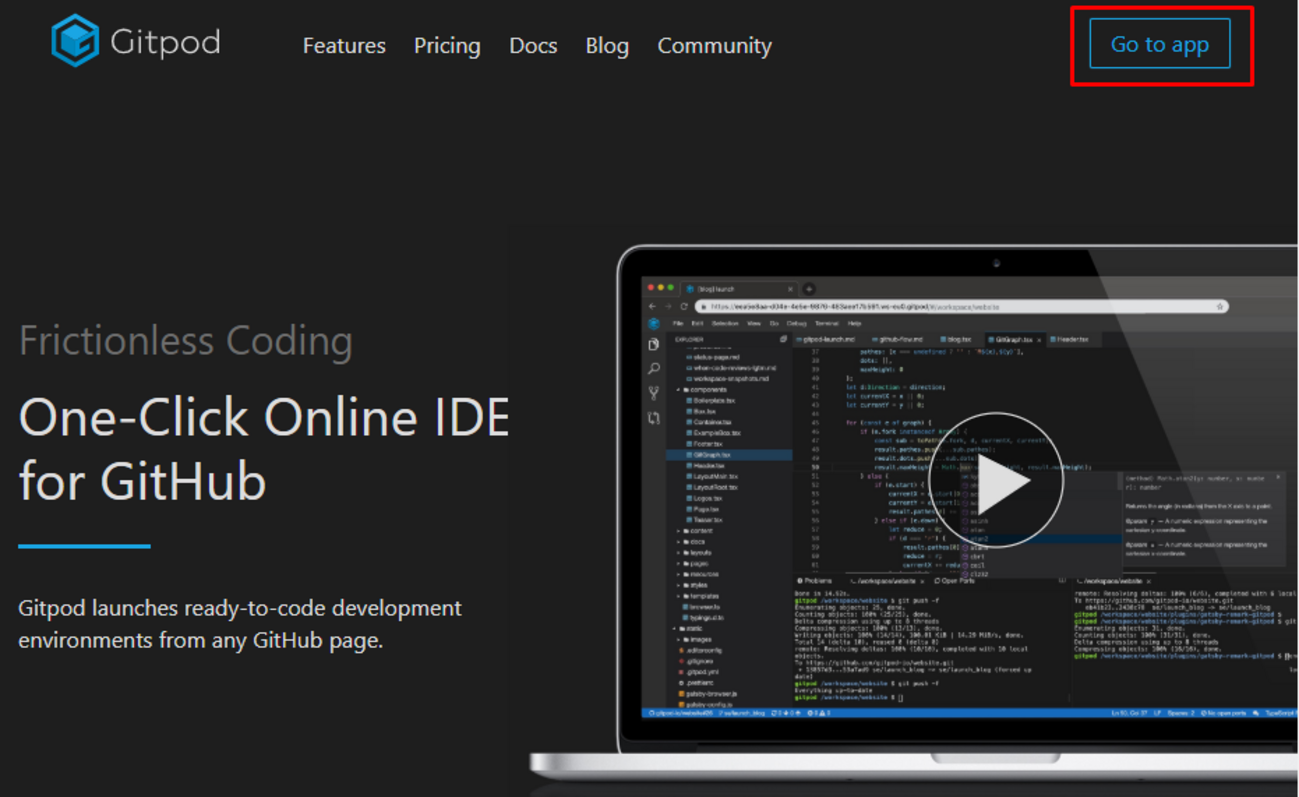Click the browser reload icon in the laptop
This screenshot has height=797, width=1299.
(684, 306)
